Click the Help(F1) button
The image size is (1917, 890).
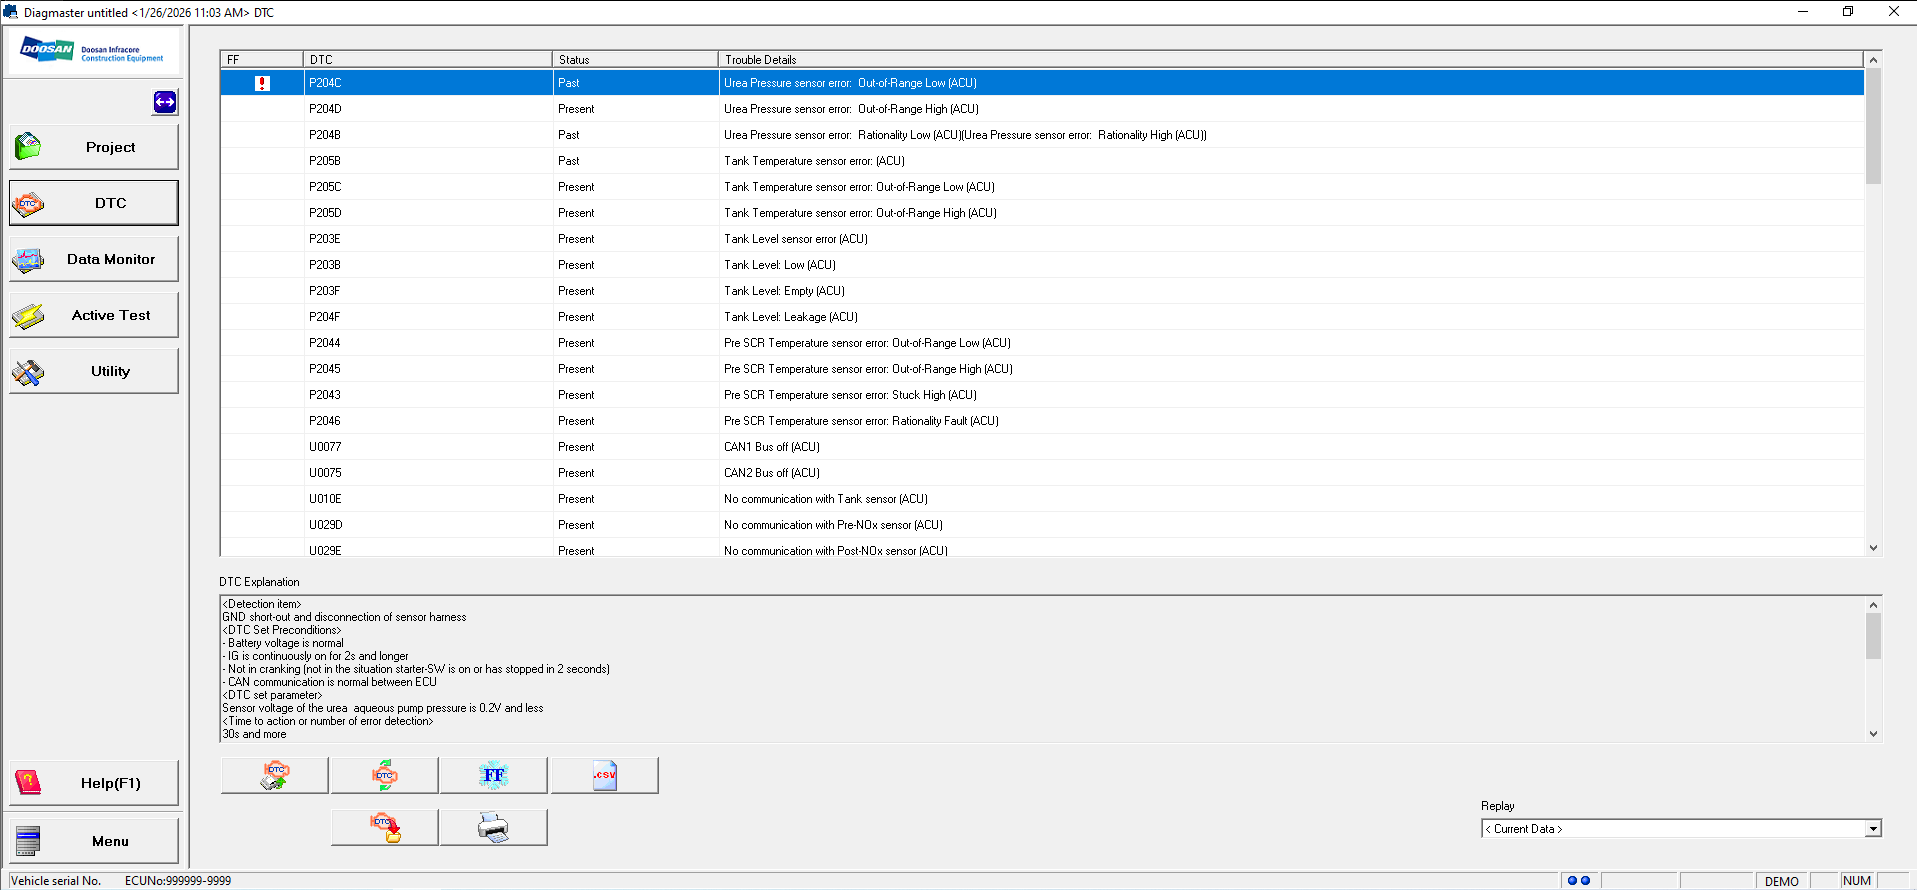(x=94, y=783)
